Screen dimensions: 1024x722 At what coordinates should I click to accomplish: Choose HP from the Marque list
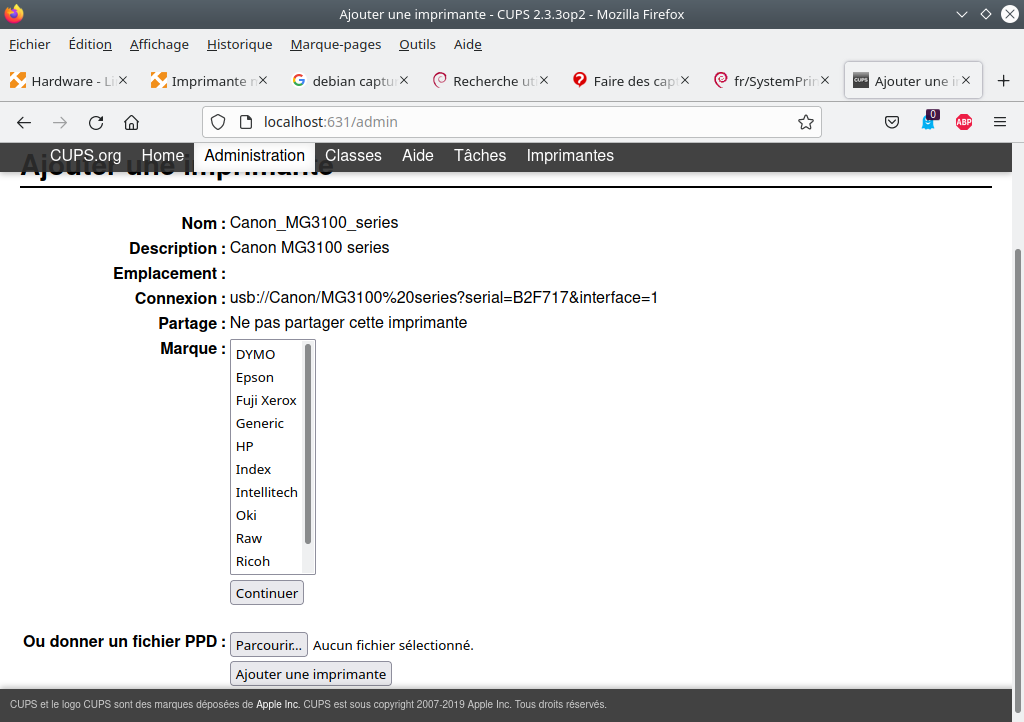point(245,446)
